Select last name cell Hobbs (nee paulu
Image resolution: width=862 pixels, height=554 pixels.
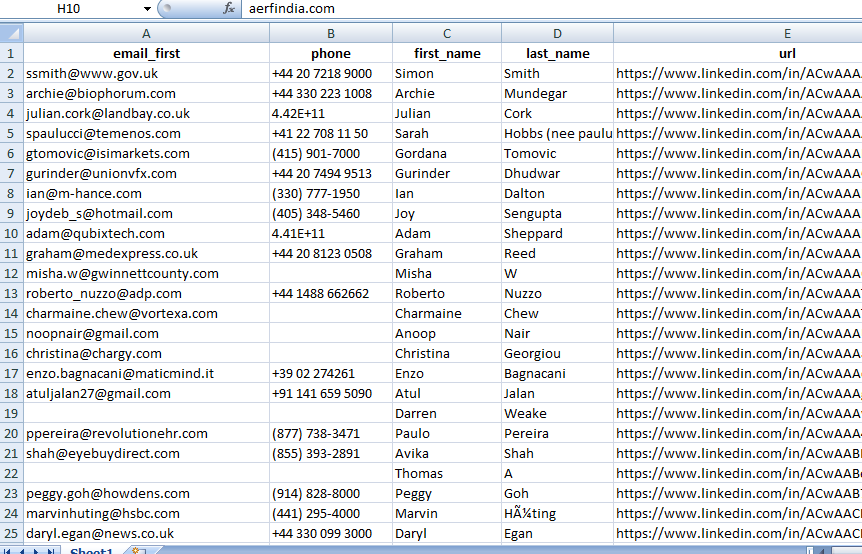click(x=557, y=134)
